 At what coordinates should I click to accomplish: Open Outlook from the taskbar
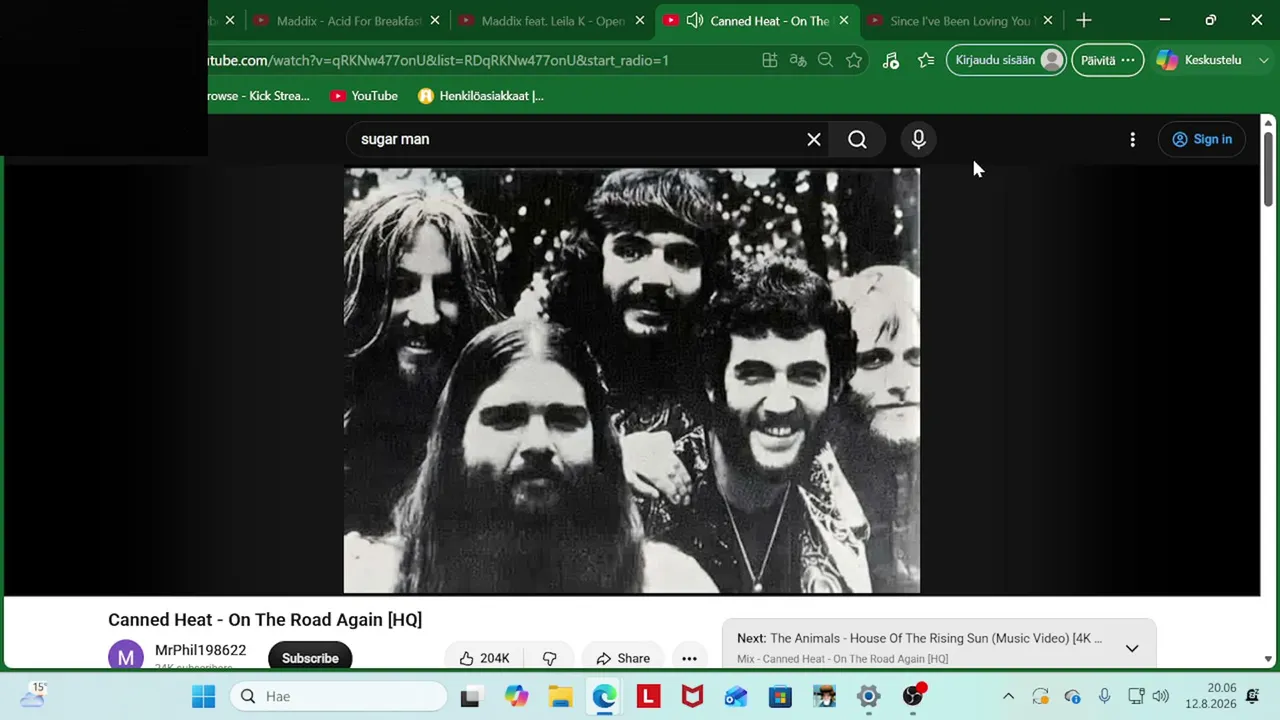(736, 696)
